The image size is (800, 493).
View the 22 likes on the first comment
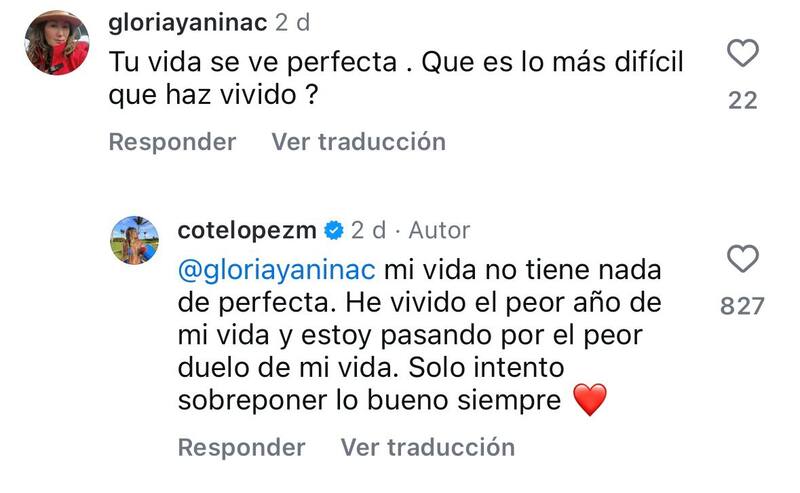pyautogui.click(x=742, y=100)
